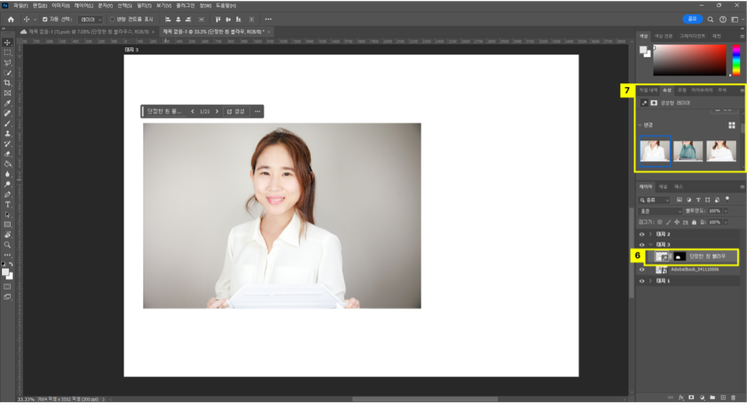
Task: Select the second variation thumbnail
Action: tap(689, 151)
